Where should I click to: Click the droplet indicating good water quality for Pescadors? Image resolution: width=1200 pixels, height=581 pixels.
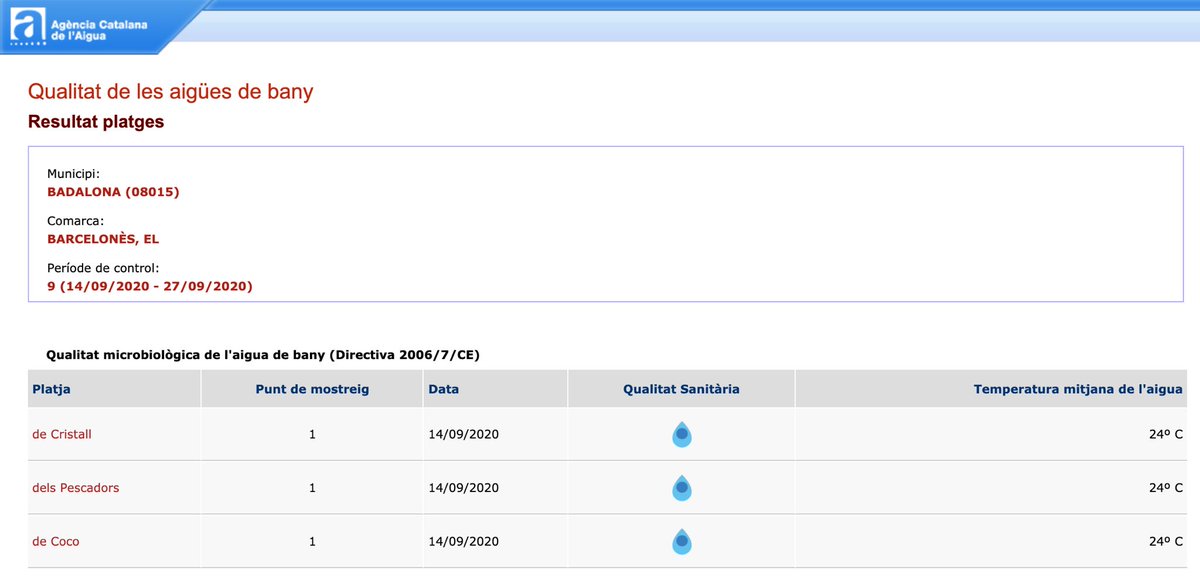point(681,488)
